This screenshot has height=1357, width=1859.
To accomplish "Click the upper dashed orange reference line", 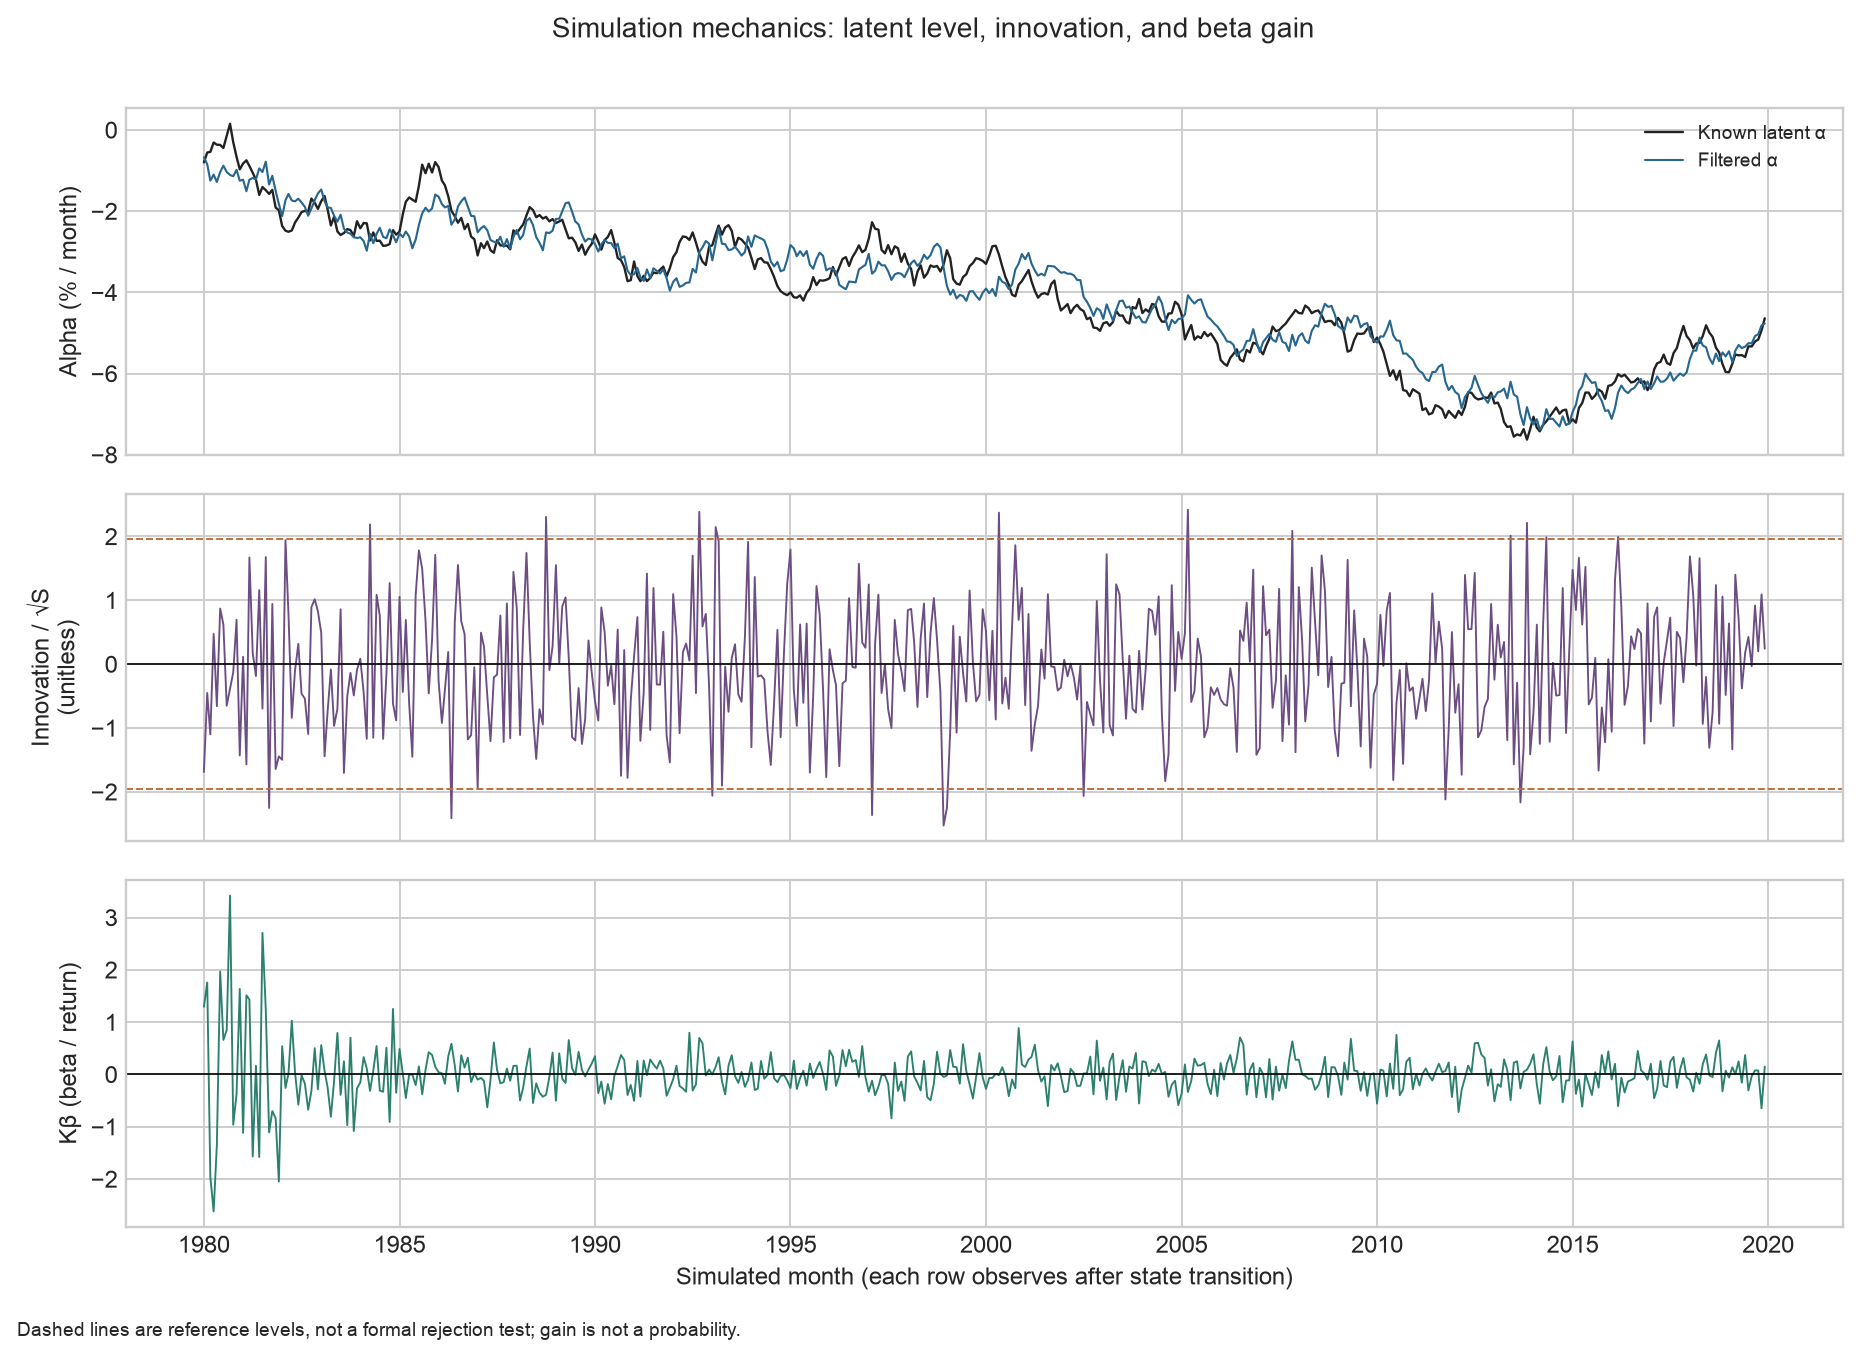I will (984, 539).
